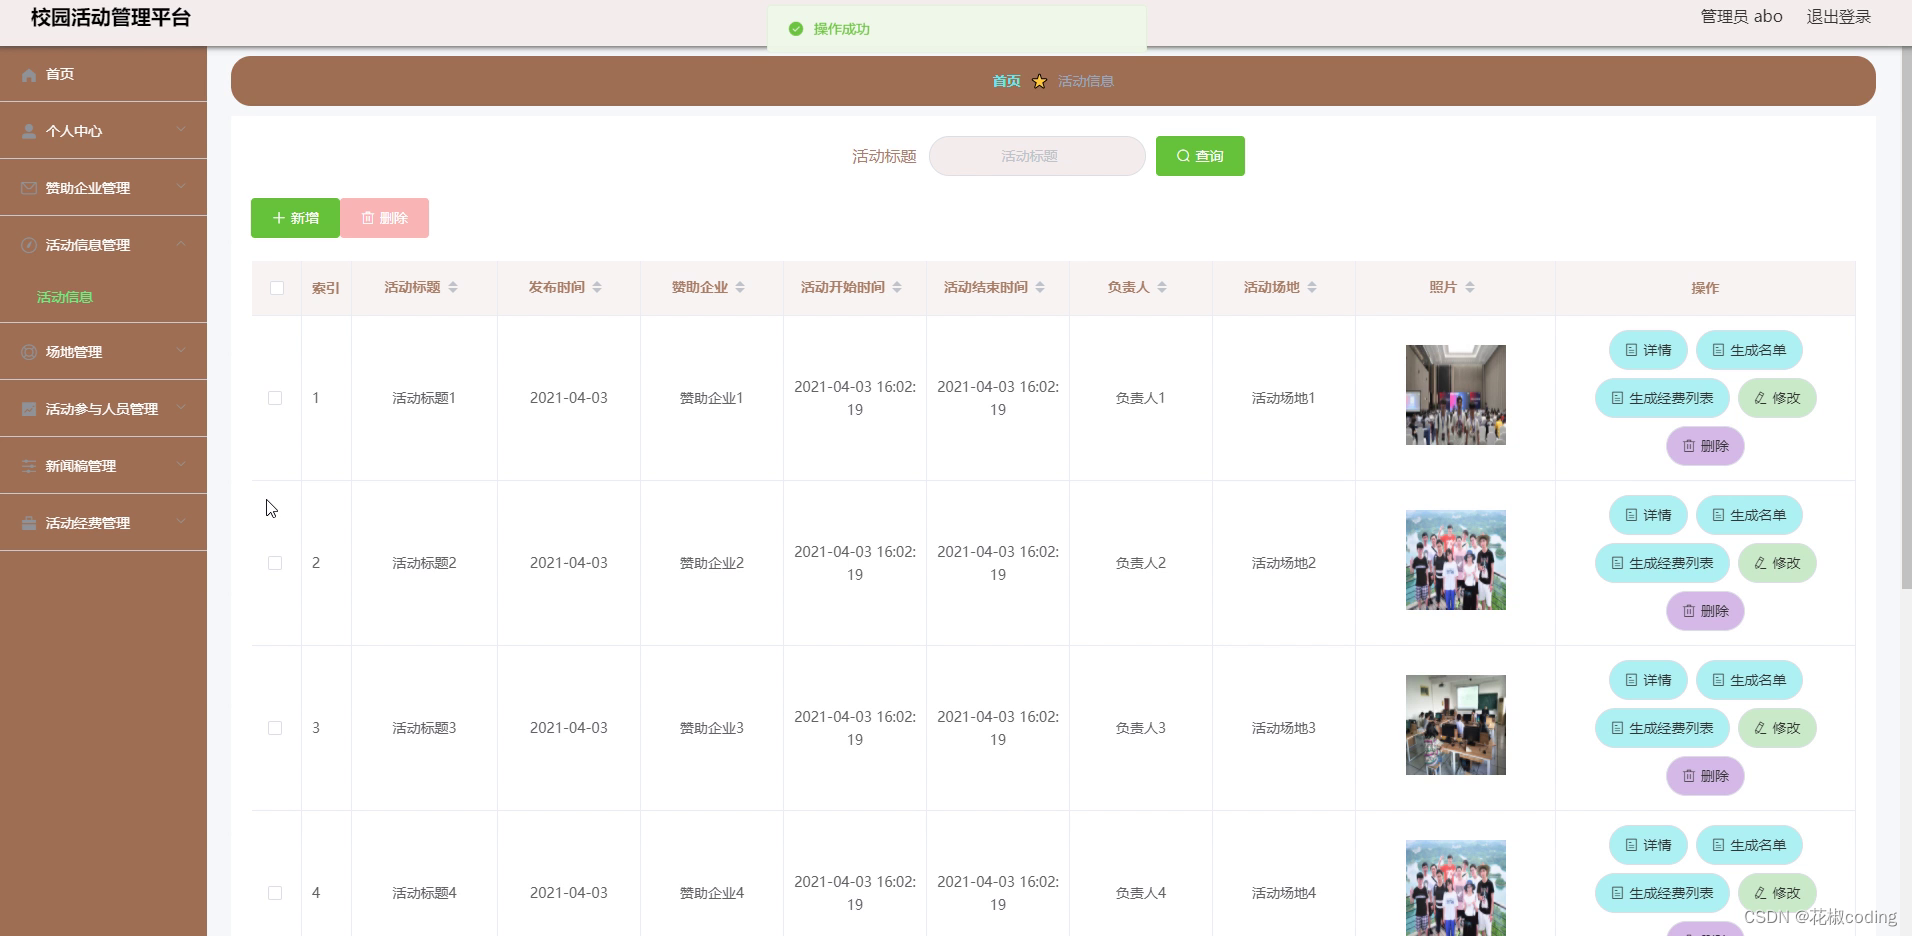Viewport: 1912px width, 936px height.
Task: Open 详情 for 活动标题4
Action: (x=1648, y=845)
